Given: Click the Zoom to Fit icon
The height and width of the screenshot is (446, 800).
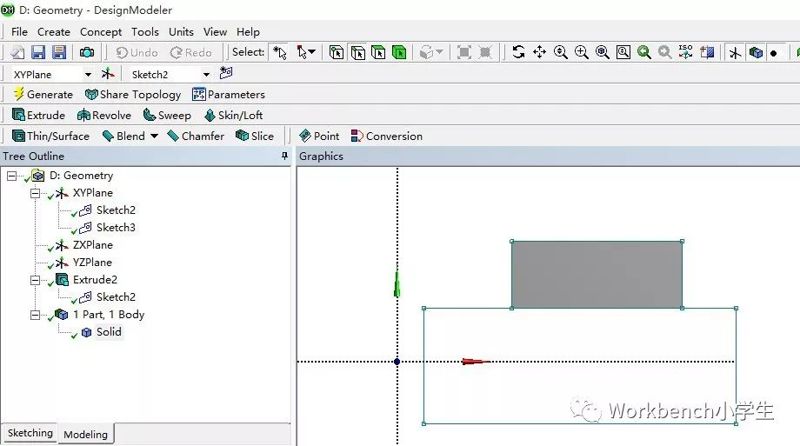Looking at the screenshot, I should (x=603, y=52).
